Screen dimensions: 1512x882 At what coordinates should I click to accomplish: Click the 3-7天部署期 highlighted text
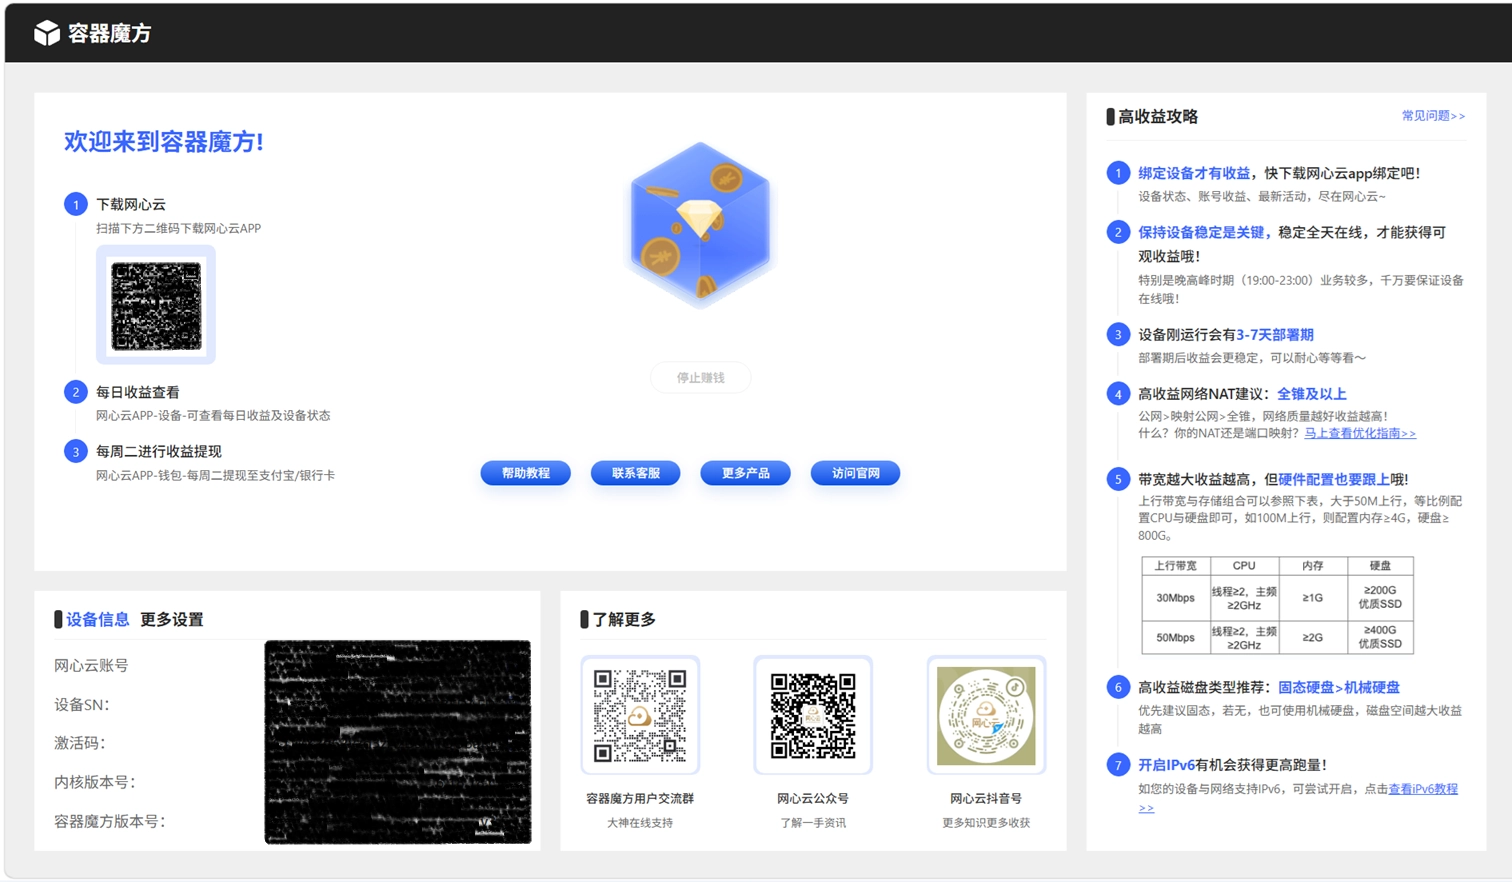tap(1275, 335)
